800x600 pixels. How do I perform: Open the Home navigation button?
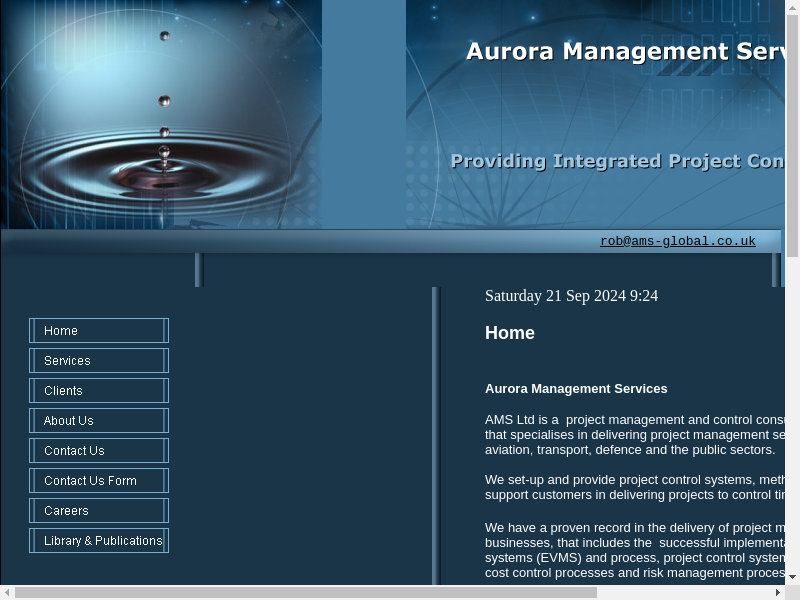pyautogui.click(x=99, y=331)
